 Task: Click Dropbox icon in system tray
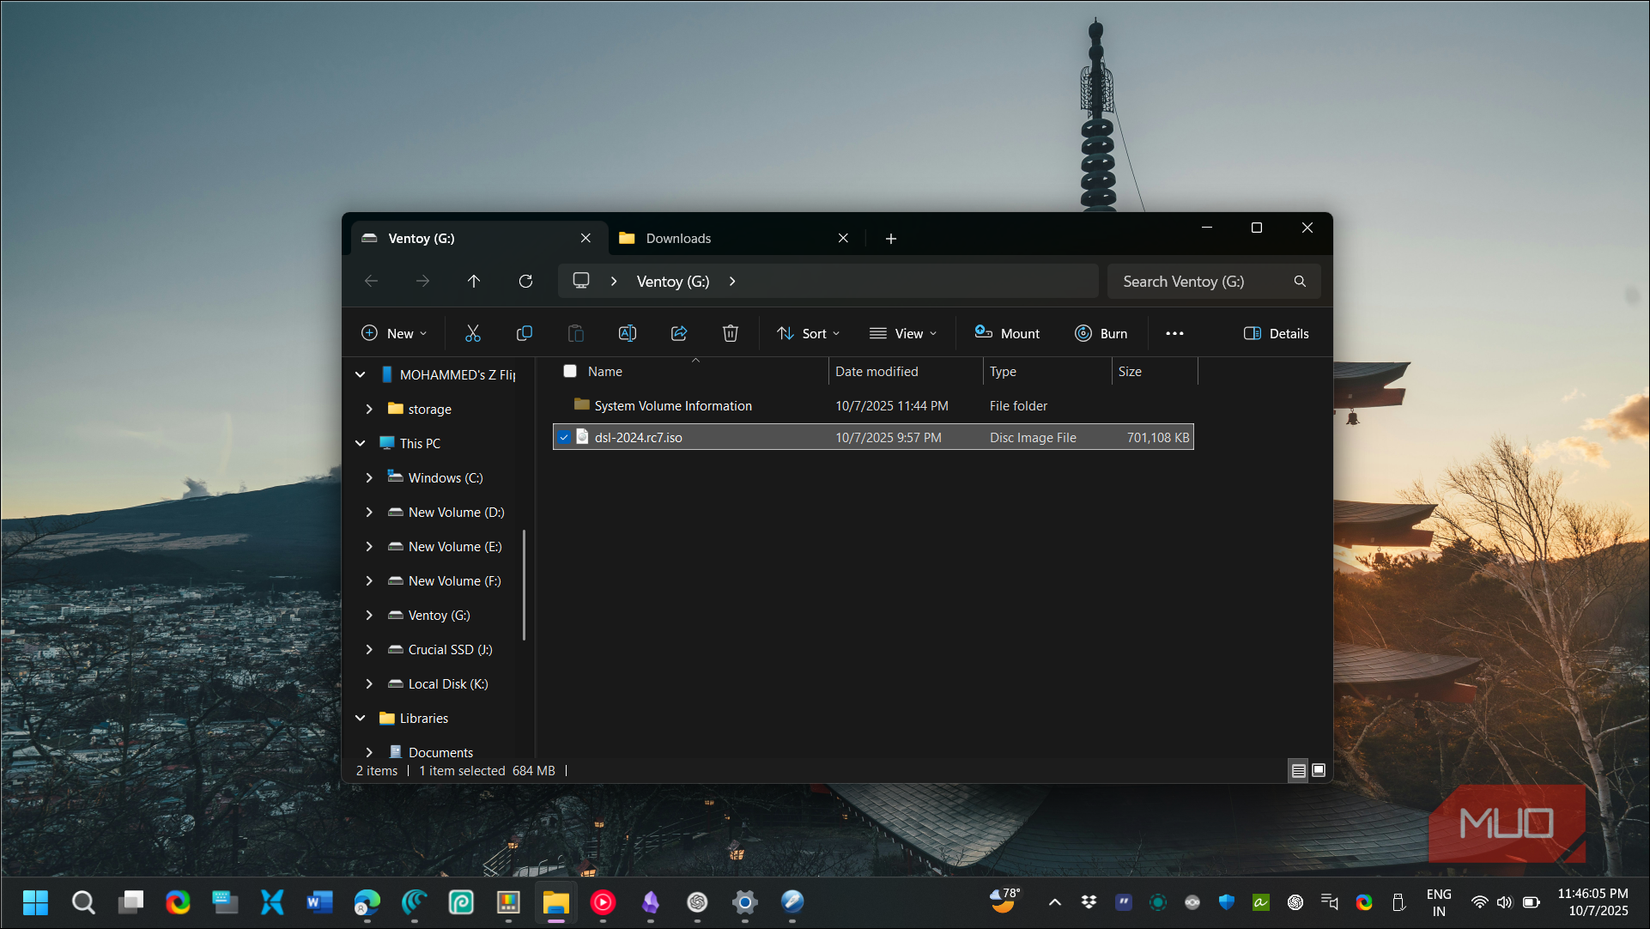[x=1089, y=902]
